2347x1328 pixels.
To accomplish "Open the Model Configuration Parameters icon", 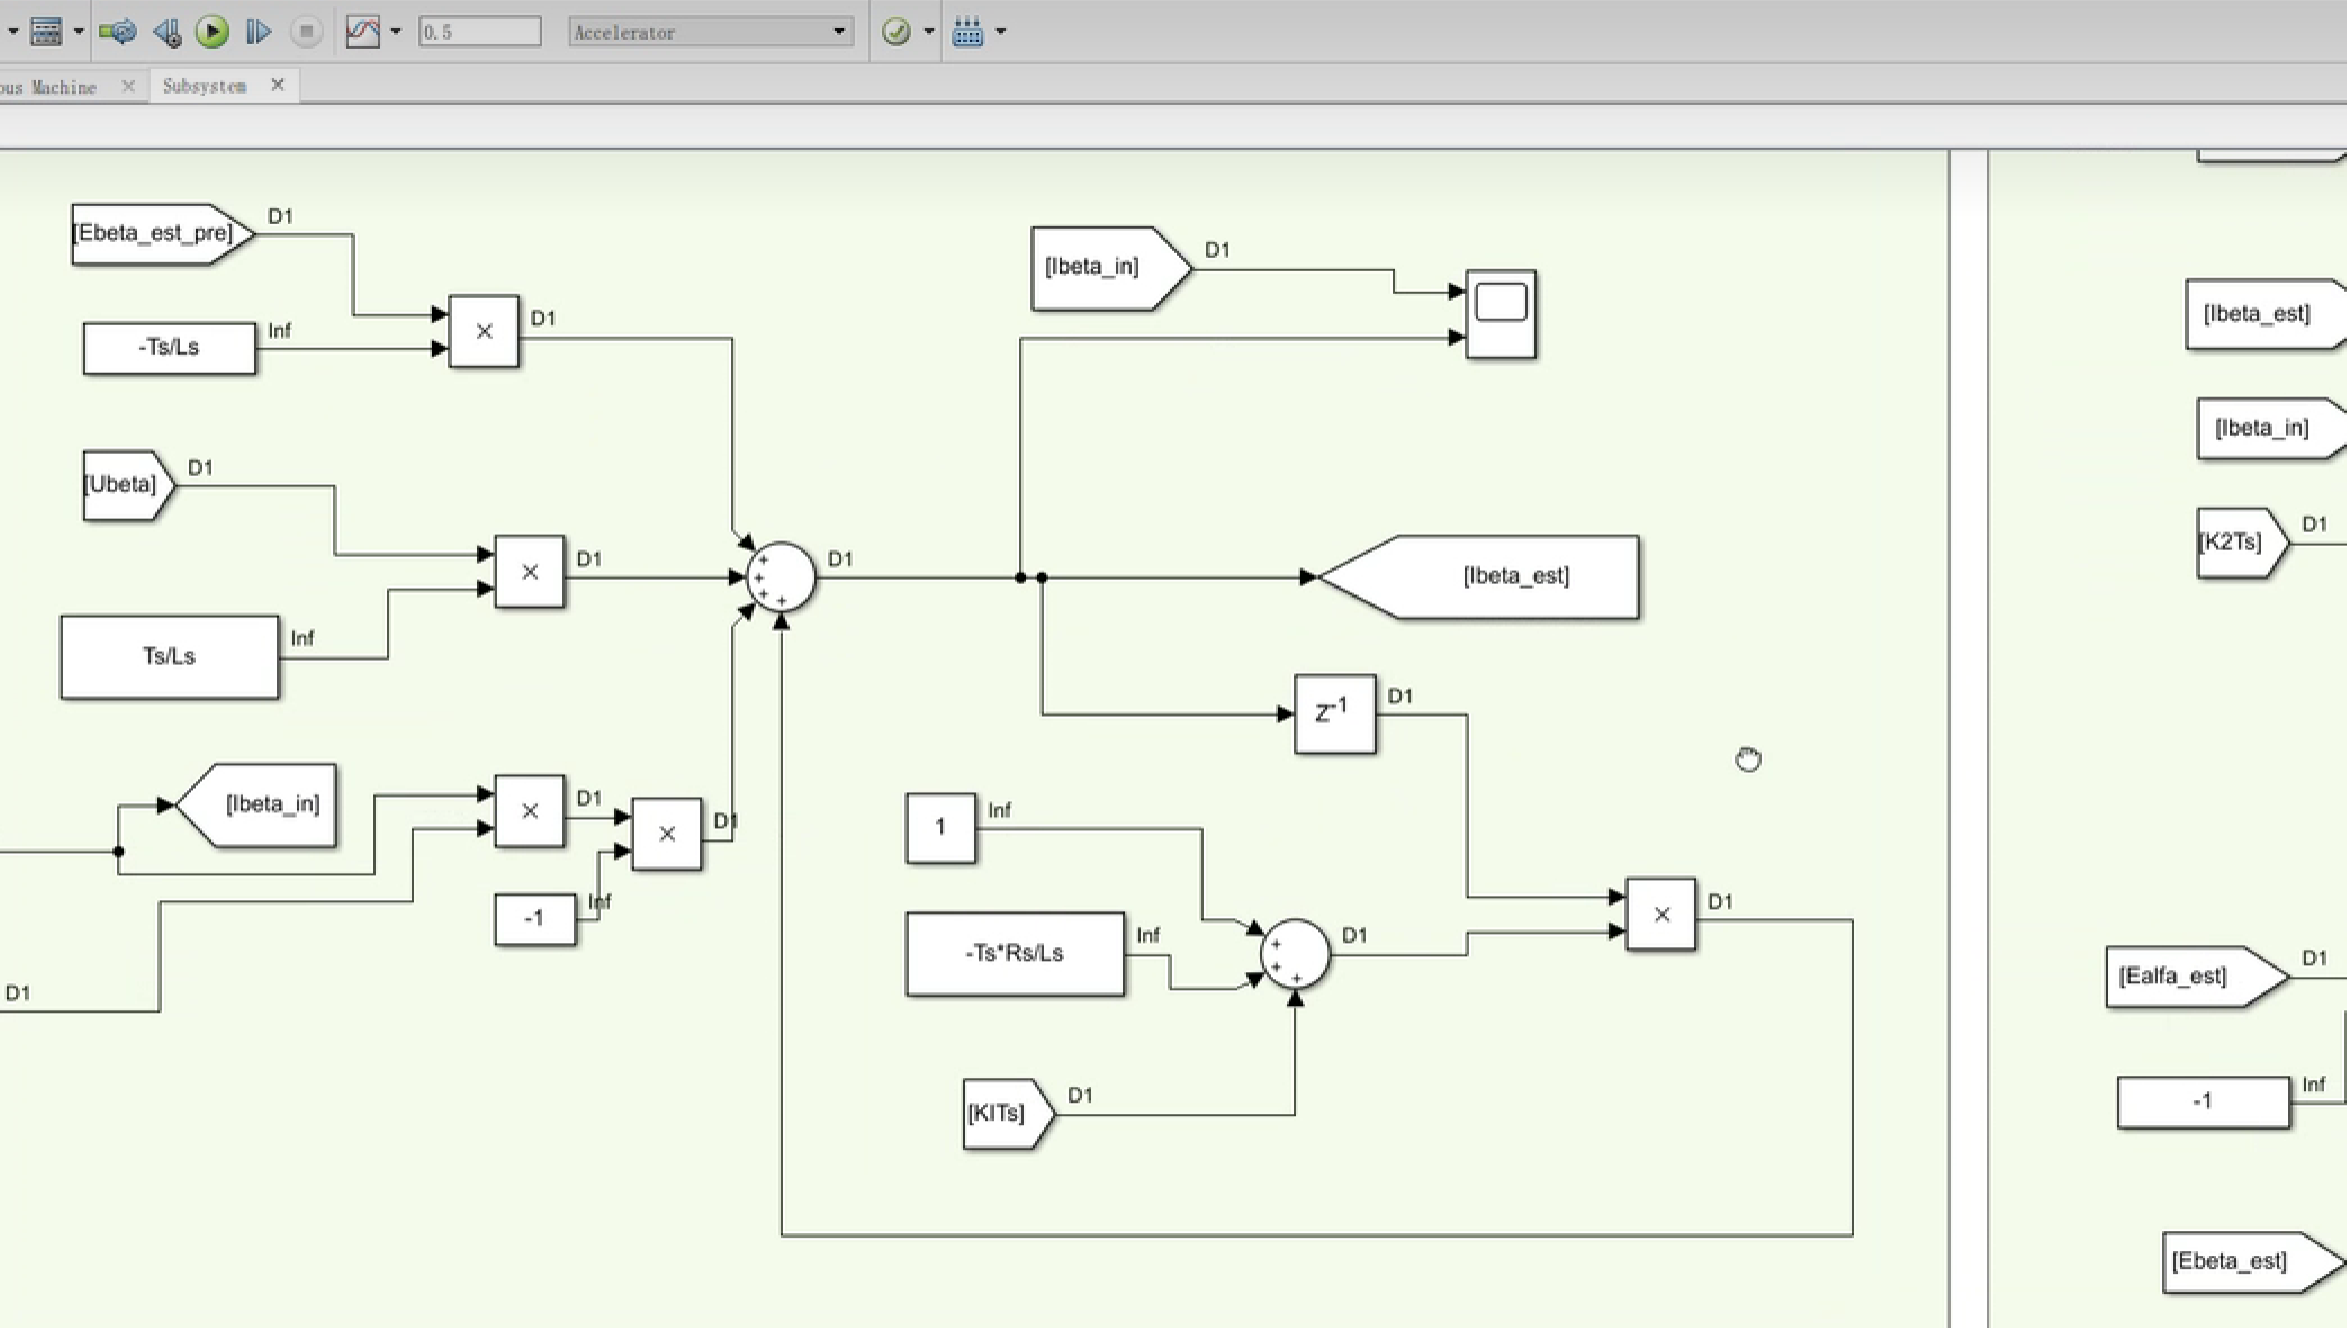I will pyautogui.click(x=46, y=32).
